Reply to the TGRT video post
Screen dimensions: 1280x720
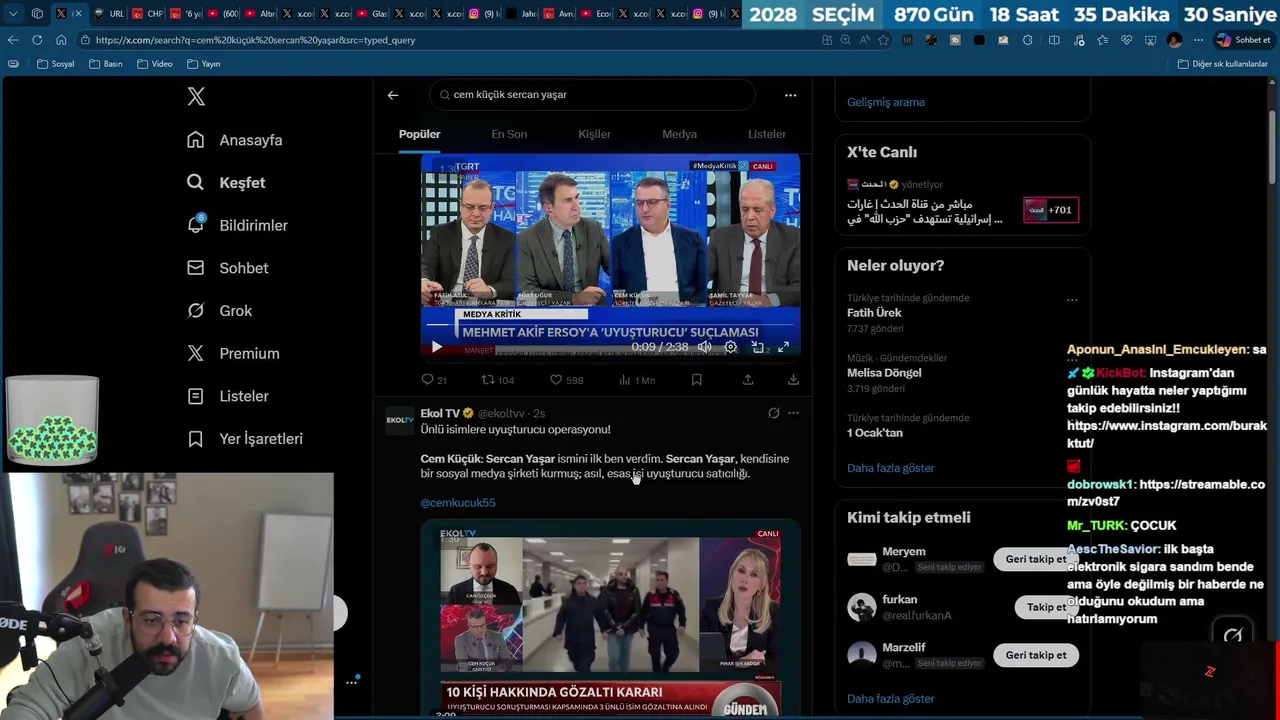[434, 380]
